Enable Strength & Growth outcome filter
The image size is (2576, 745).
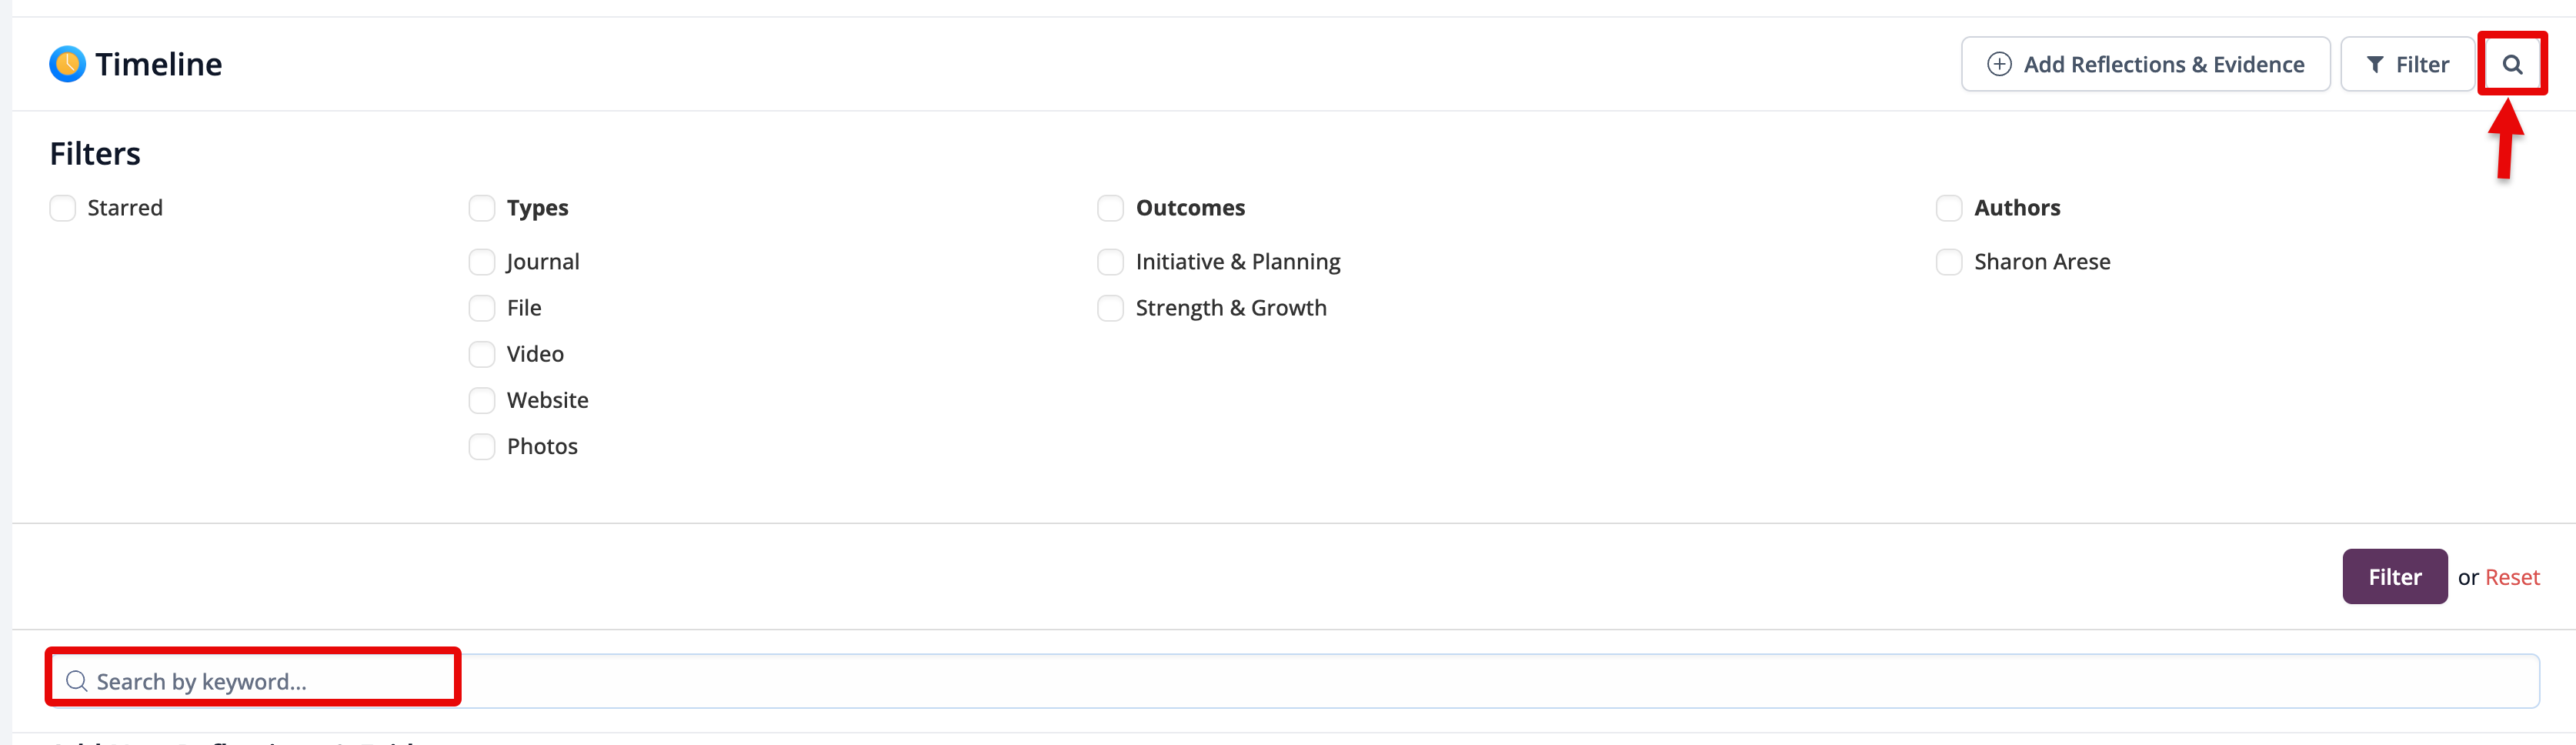(x=1110, y=308)
